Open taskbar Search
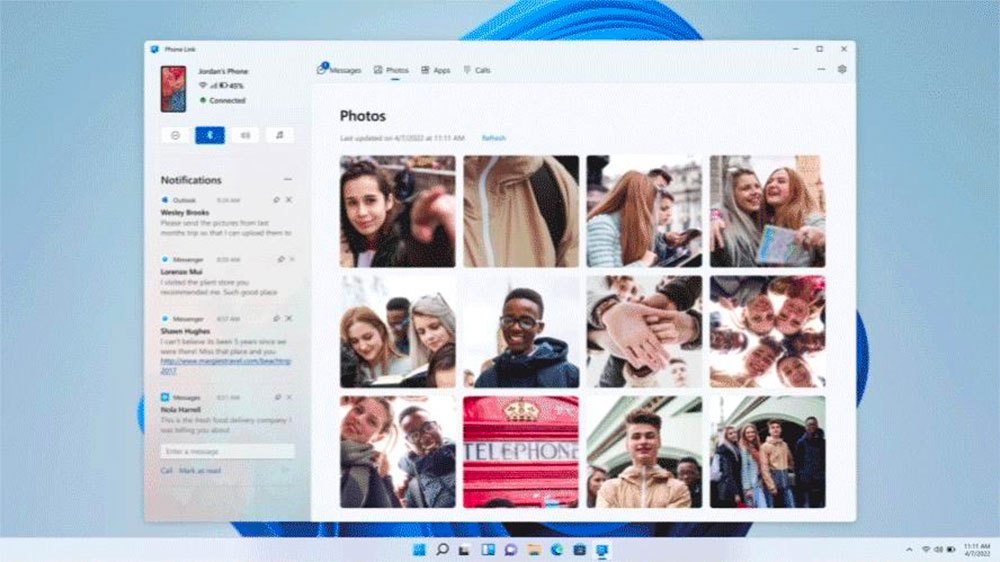This screenshot has width=1000, height=562. point(442,550)
